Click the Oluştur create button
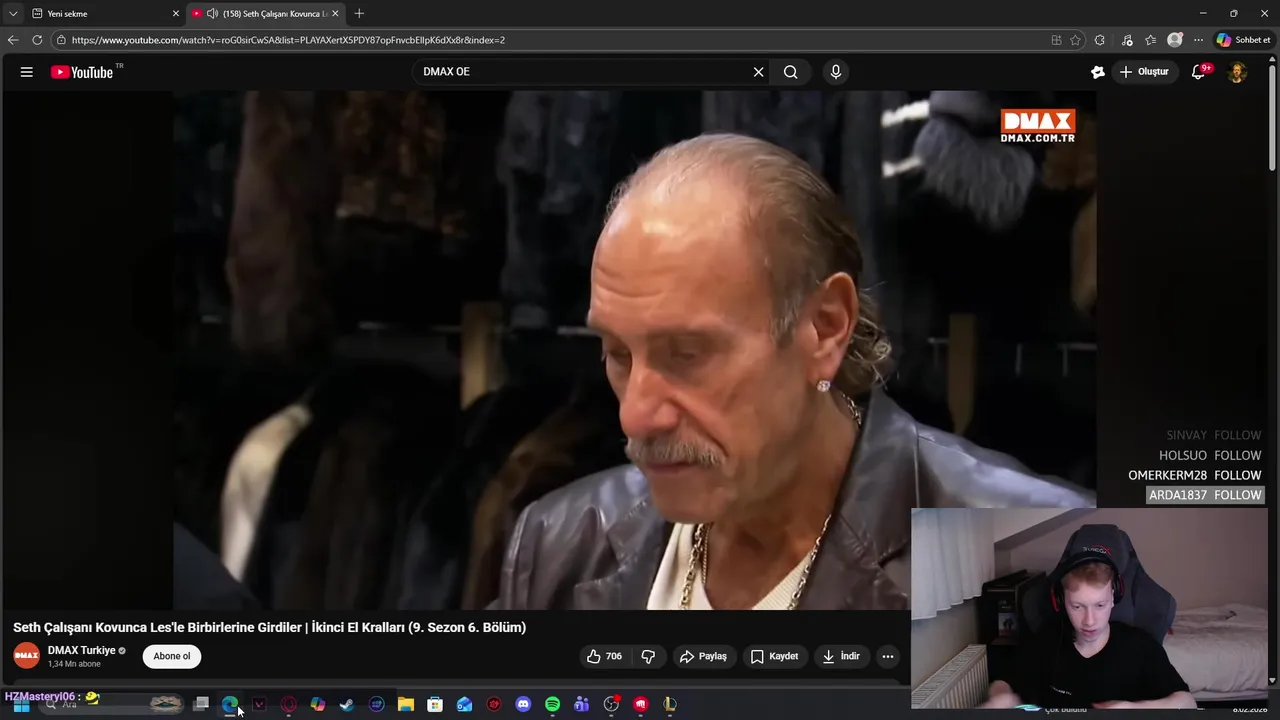The width and height of the screenshot is (1280, 720). (x=1144, y=72)
